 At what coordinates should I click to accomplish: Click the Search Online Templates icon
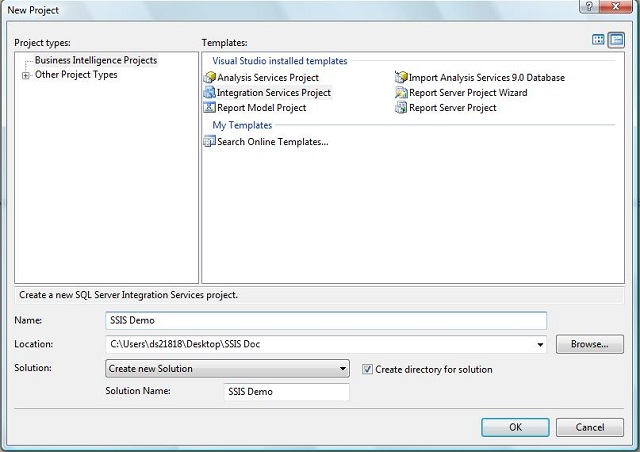point(209,142)
